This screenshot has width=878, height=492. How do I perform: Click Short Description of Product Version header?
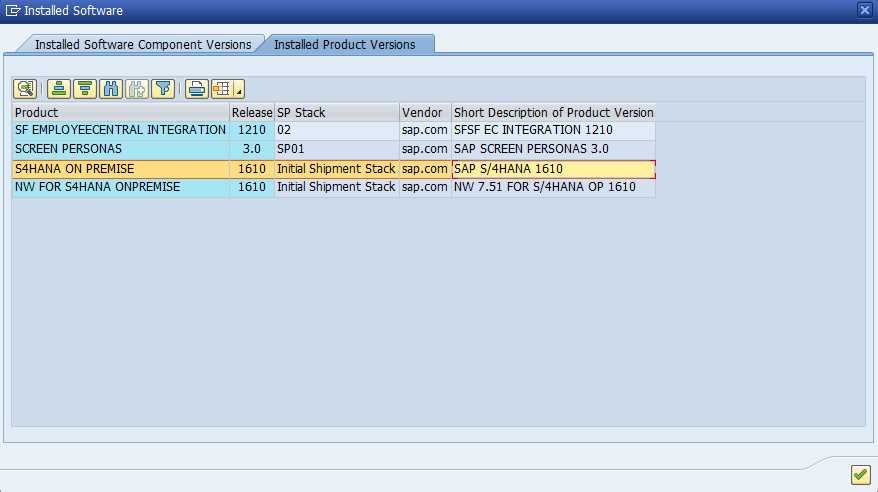[553, 113]
